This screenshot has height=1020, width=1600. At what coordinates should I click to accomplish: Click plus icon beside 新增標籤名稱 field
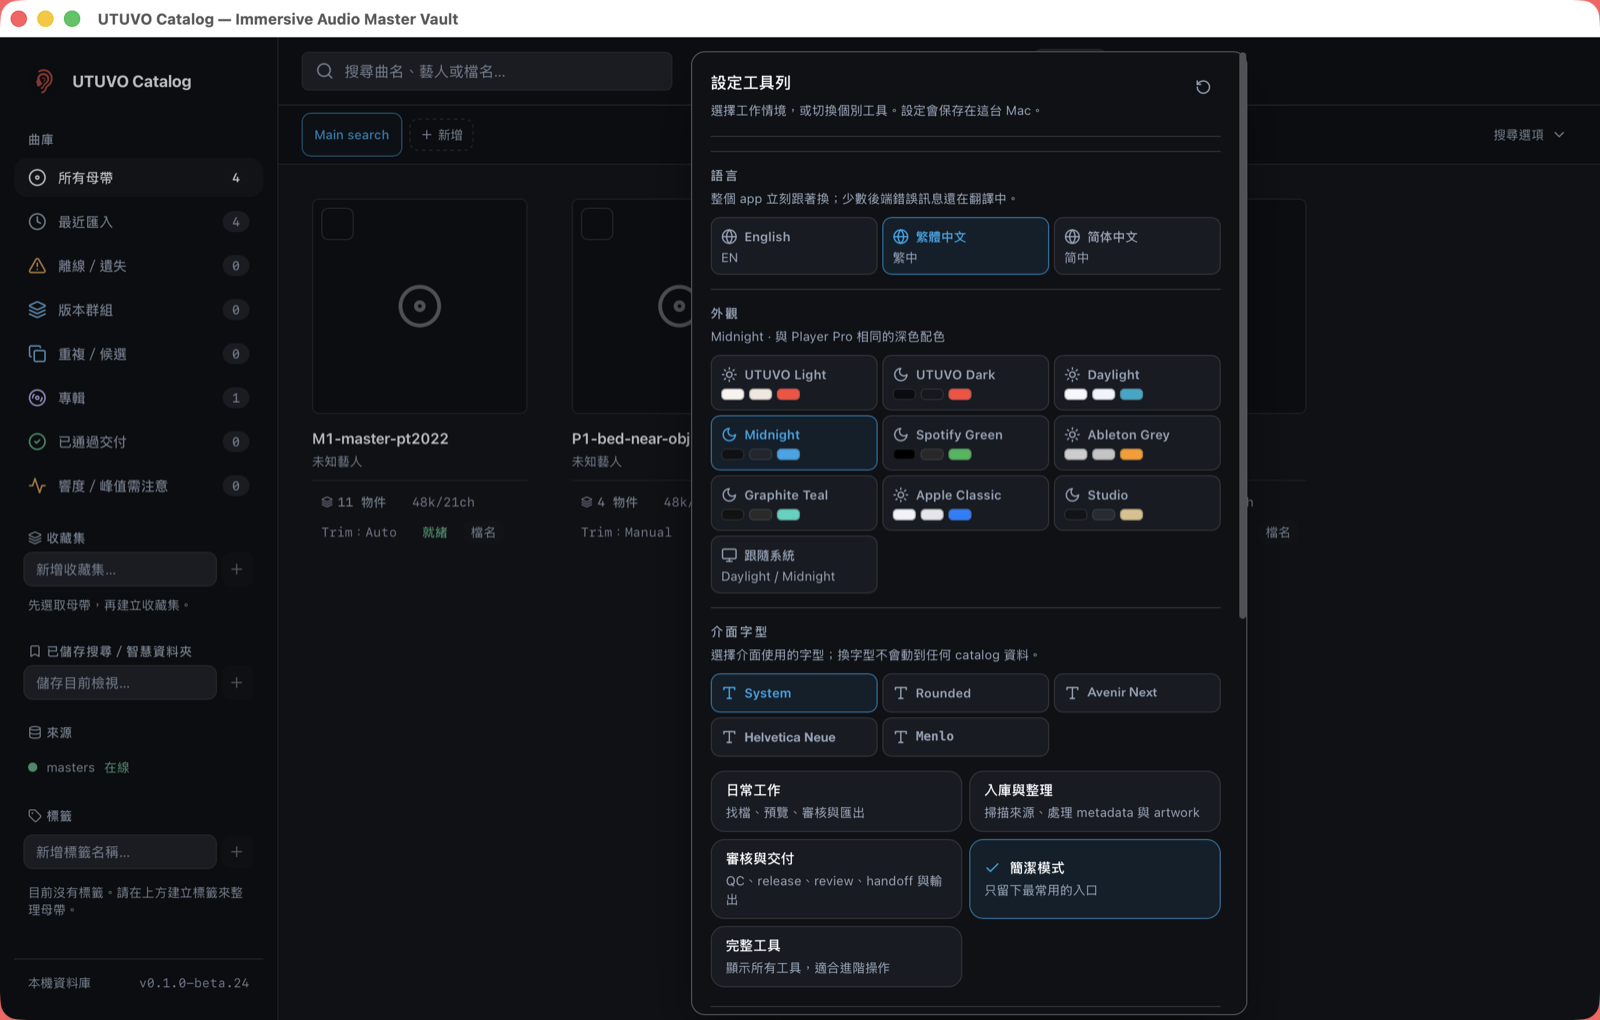click(x=237, y=852)
